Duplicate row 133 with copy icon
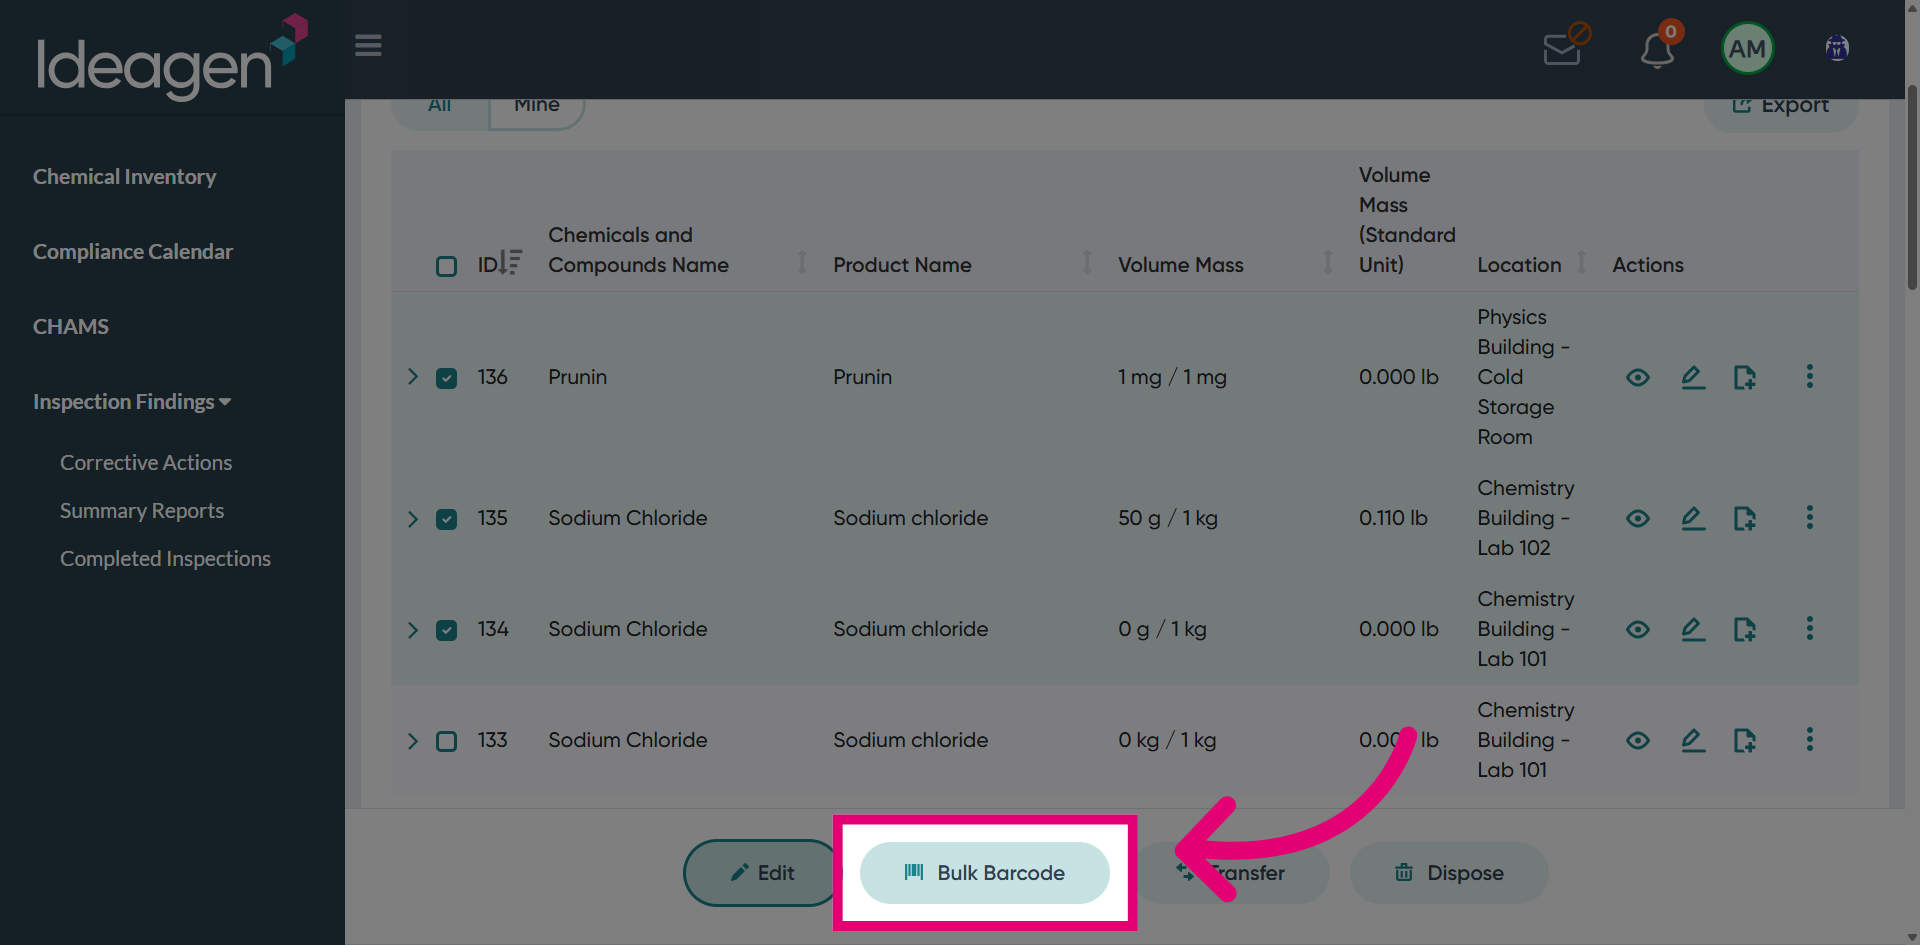This screenshot has height=945, width=1920. click(x=1745, y=740)
